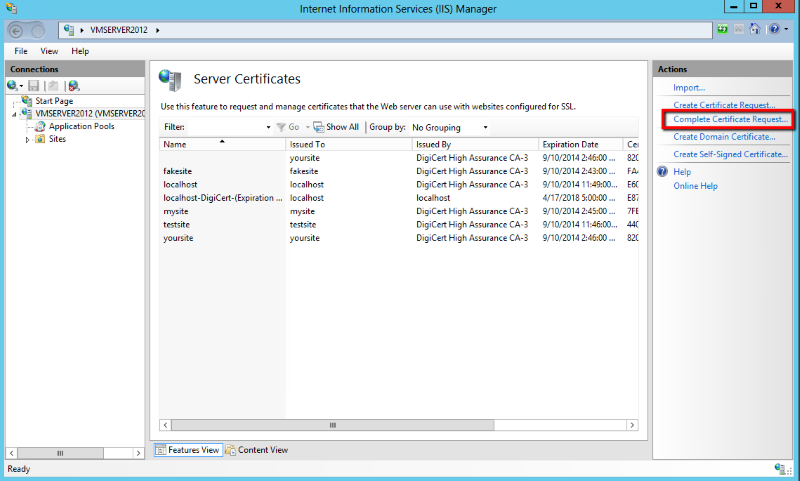Click the create new connection globe icon
The height and width of the screenshot is (481, 800).
pos(13,86)
